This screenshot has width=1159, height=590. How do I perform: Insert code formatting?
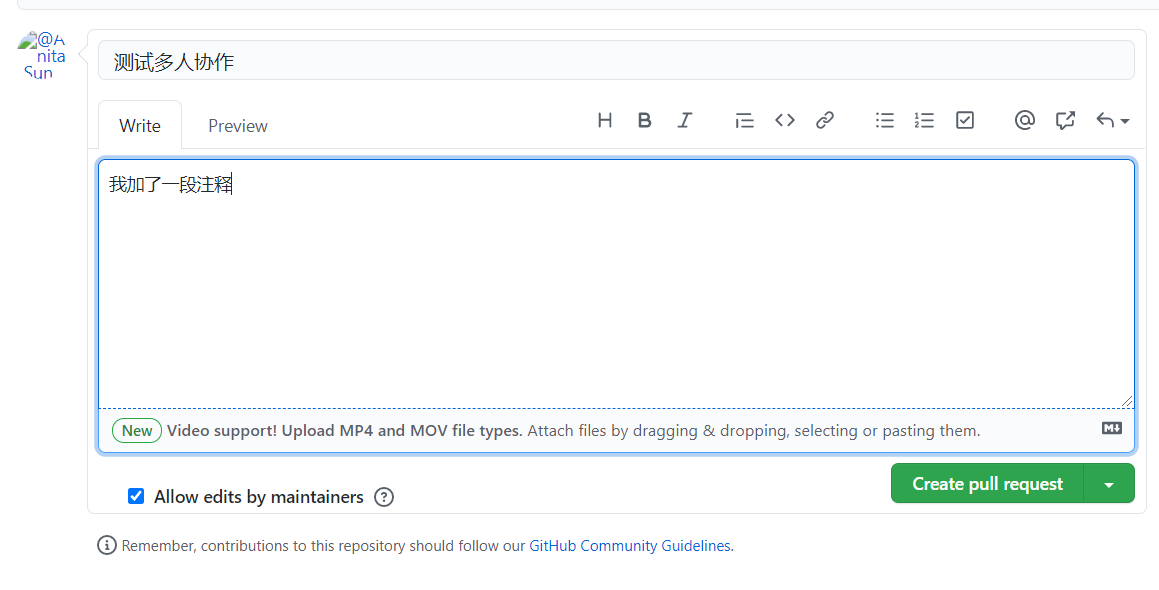[x=784, y=121]
